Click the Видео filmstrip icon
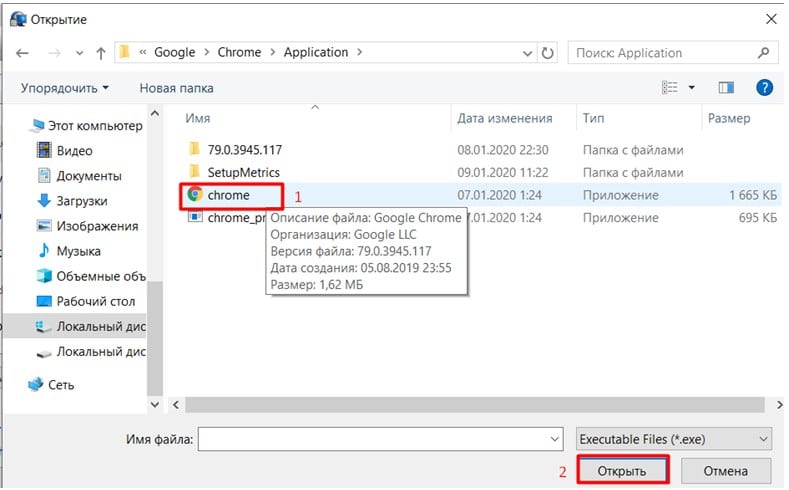Screen dimensions: 789x490 (44, 150)
